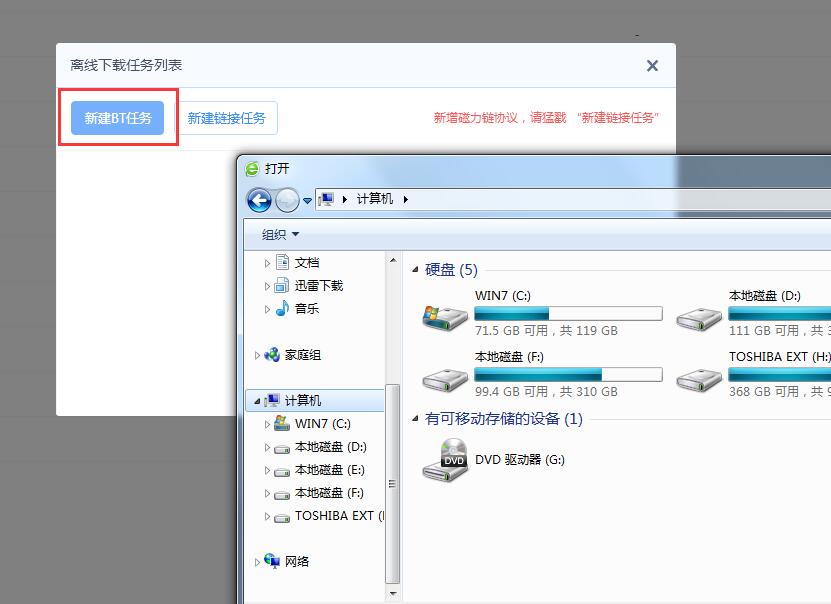This screenshot has width=831, height=604.
Task: Click the 有可移动存储的设备 (1) header
Action: point(504,419)
